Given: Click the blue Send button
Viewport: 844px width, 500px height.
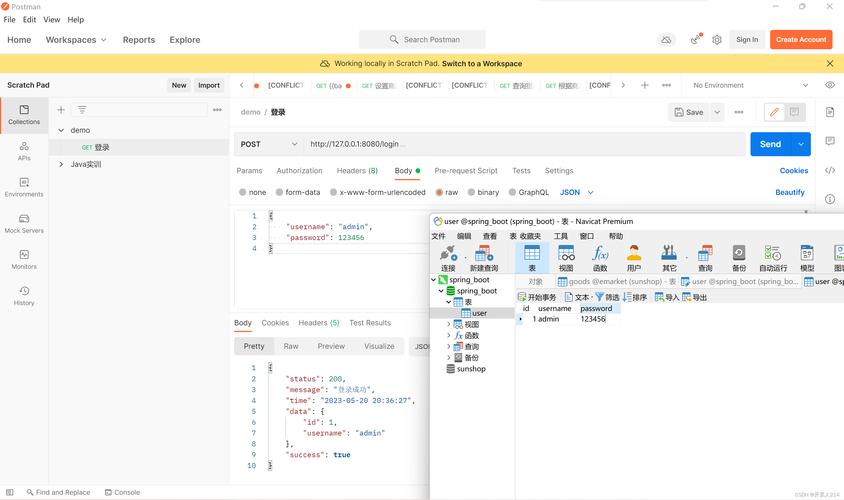Looking at the screenshot, I should 770,144.
